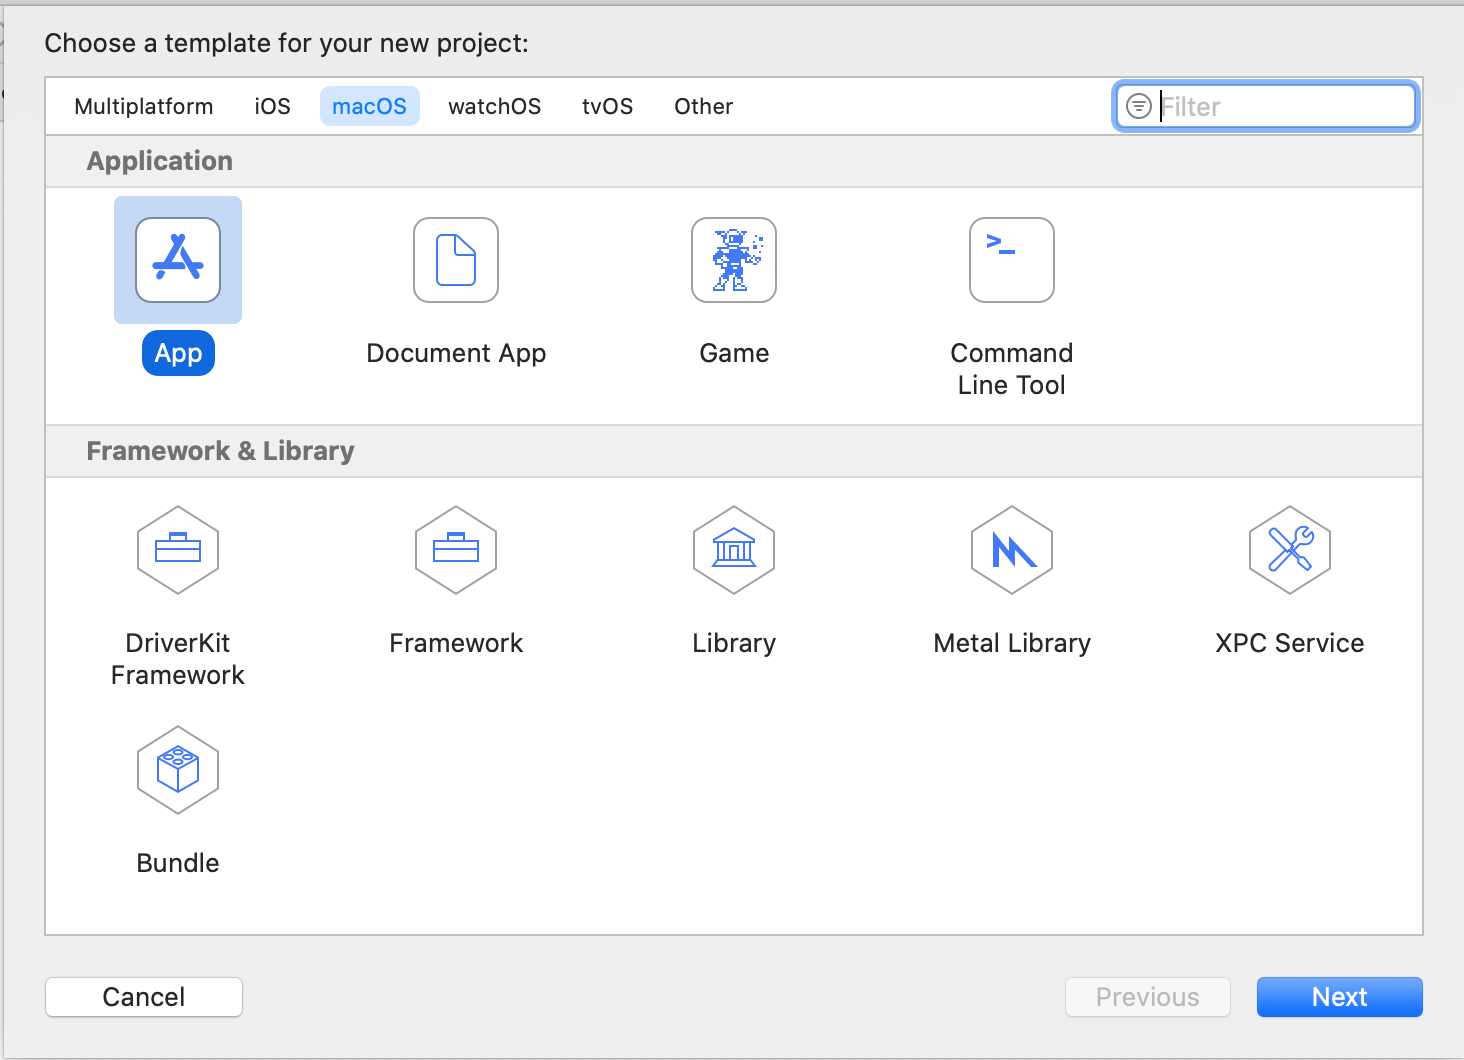Click the Cancel button

[144, 997]
